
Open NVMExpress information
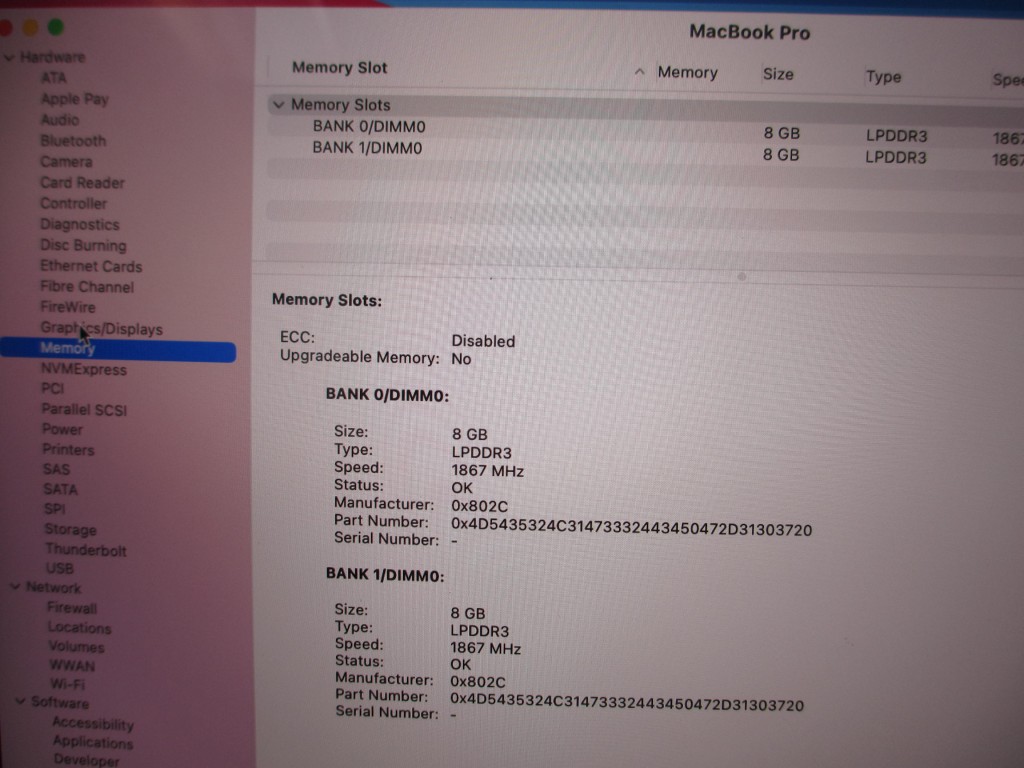(84, 370)
